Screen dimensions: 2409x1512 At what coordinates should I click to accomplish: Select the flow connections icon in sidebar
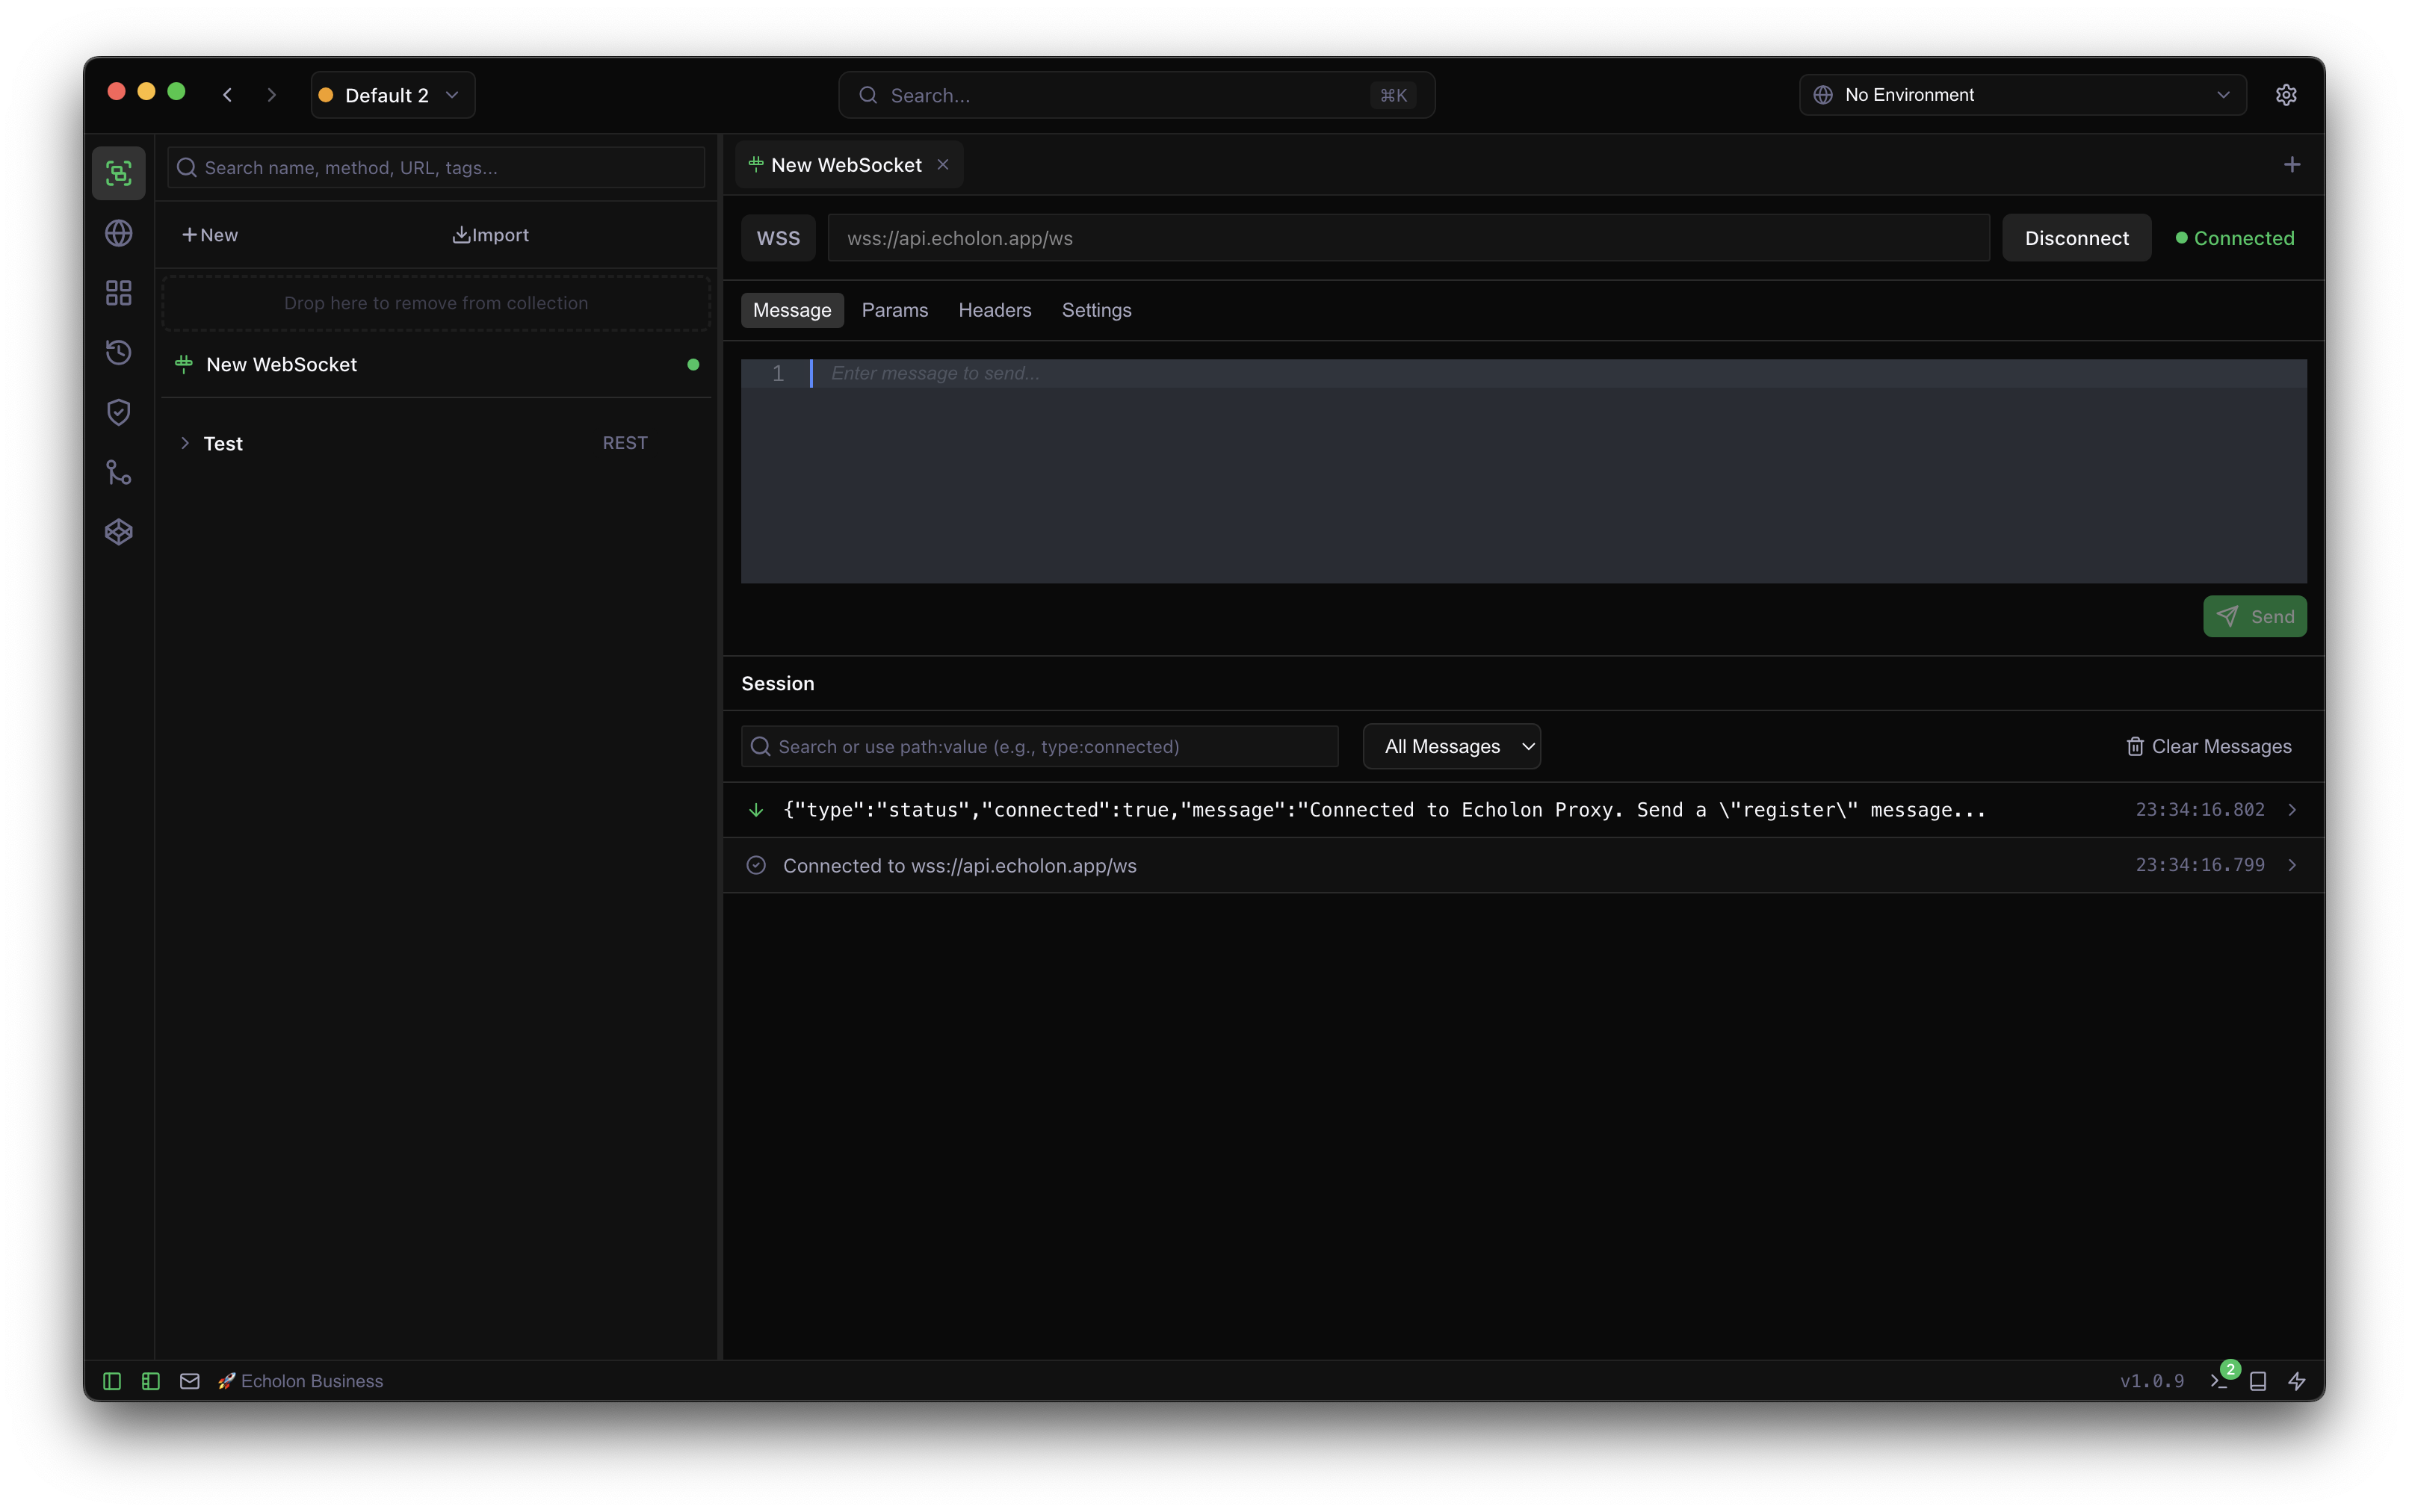click(118, 472)
